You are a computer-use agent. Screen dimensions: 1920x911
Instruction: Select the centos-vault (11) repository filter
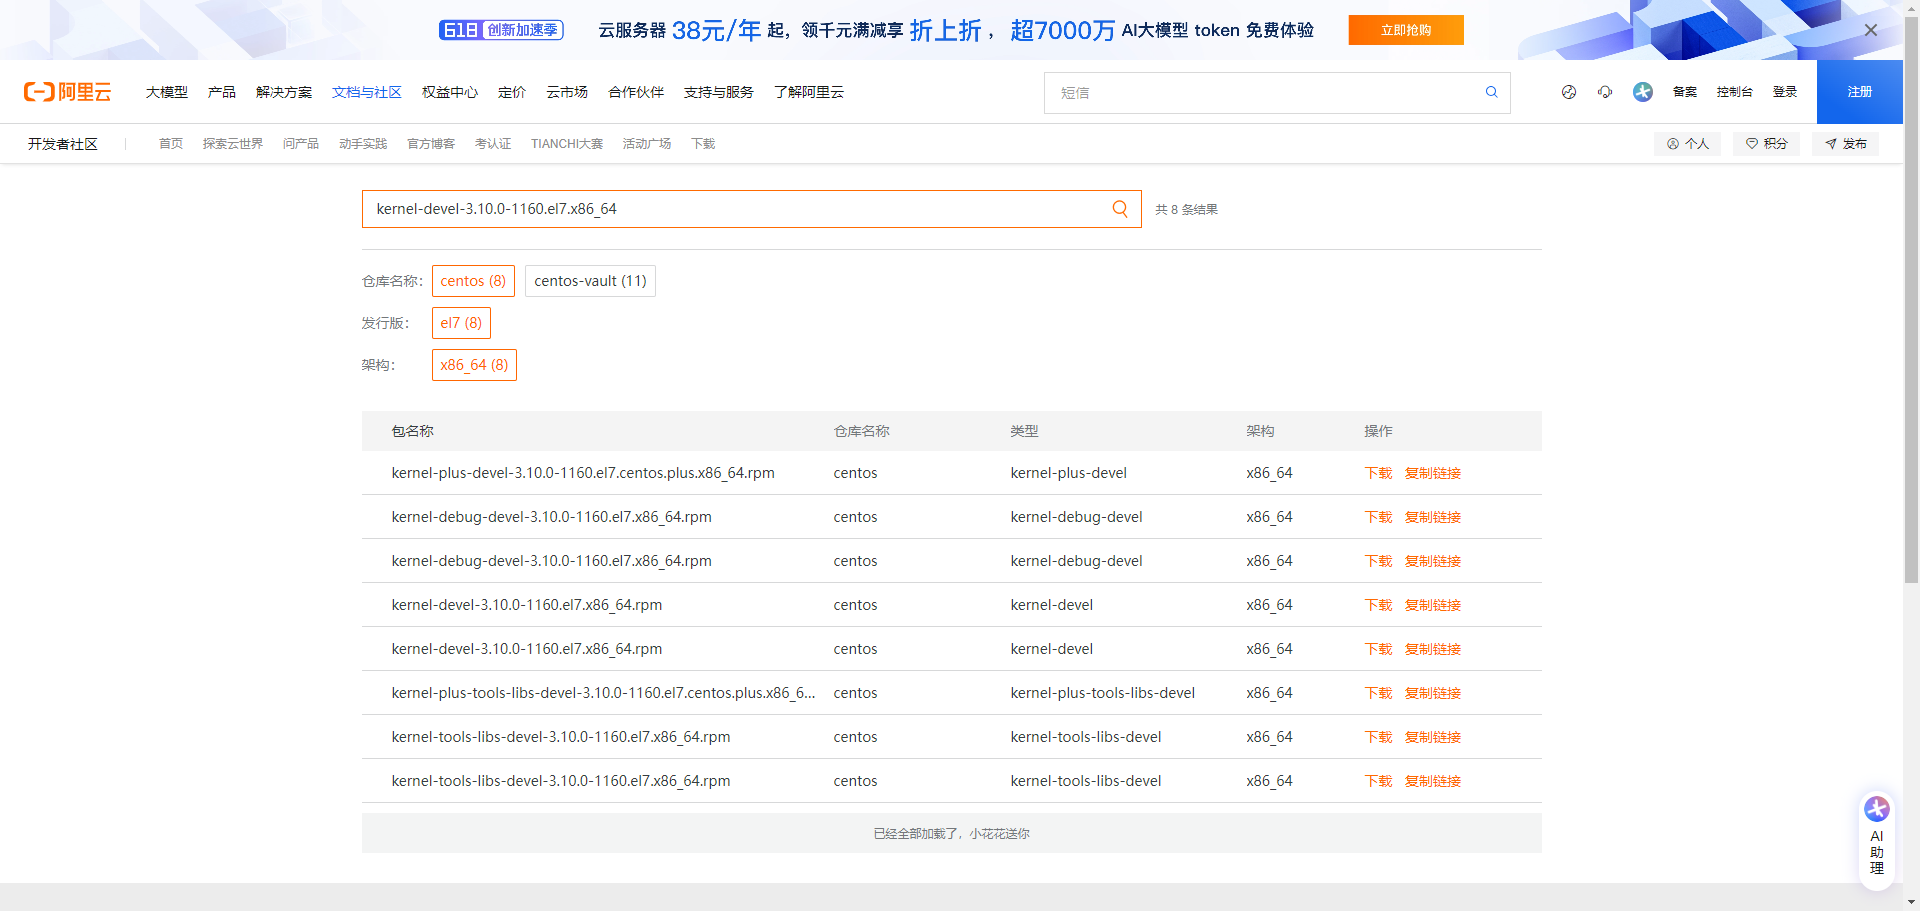[x=590, y=281]
